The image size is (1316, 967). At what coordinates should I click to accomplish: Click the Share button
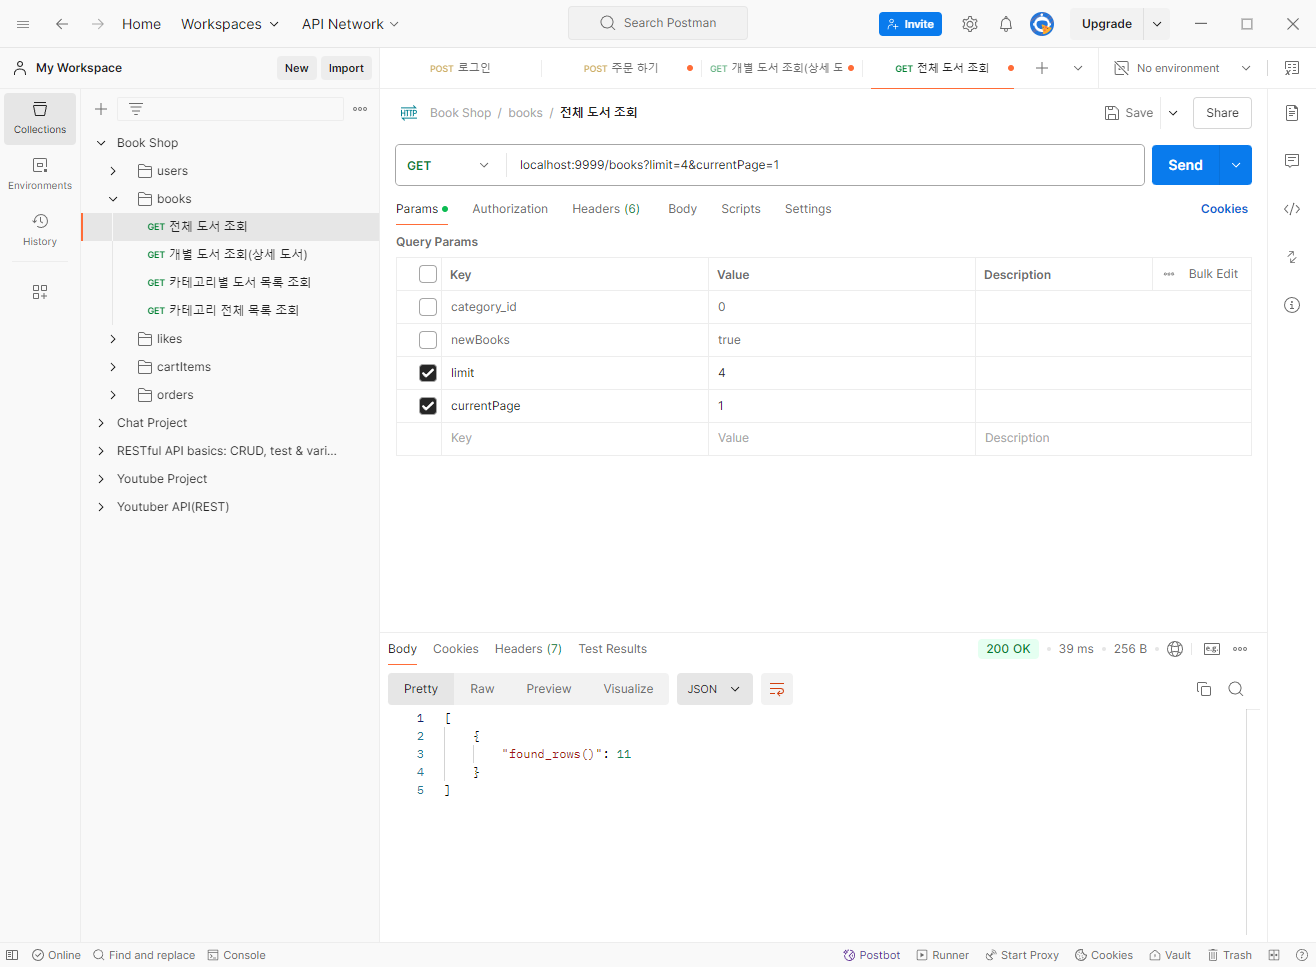click(1222, 113)
